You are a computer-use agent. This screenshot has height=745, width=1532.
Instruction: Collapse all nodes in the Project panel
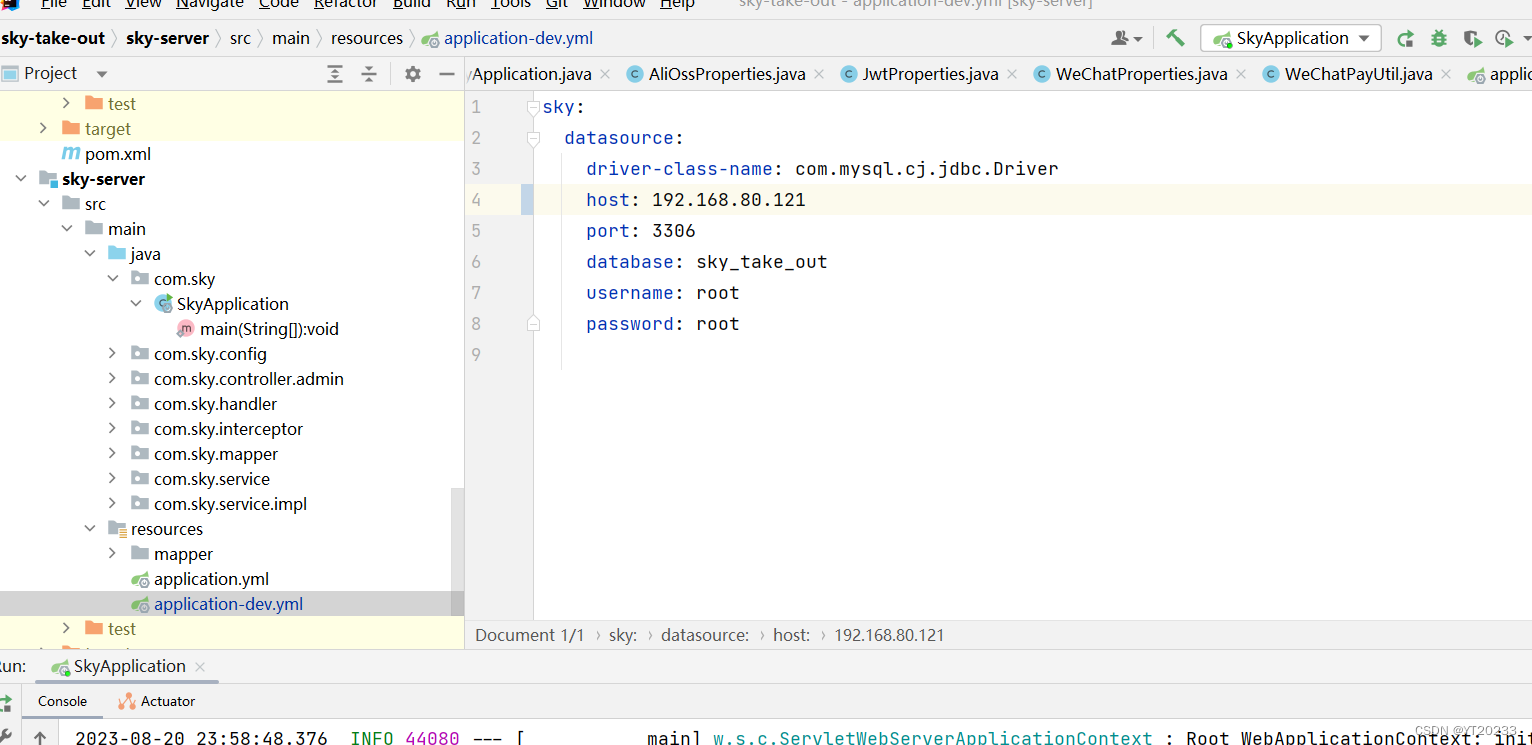point(369,74)
